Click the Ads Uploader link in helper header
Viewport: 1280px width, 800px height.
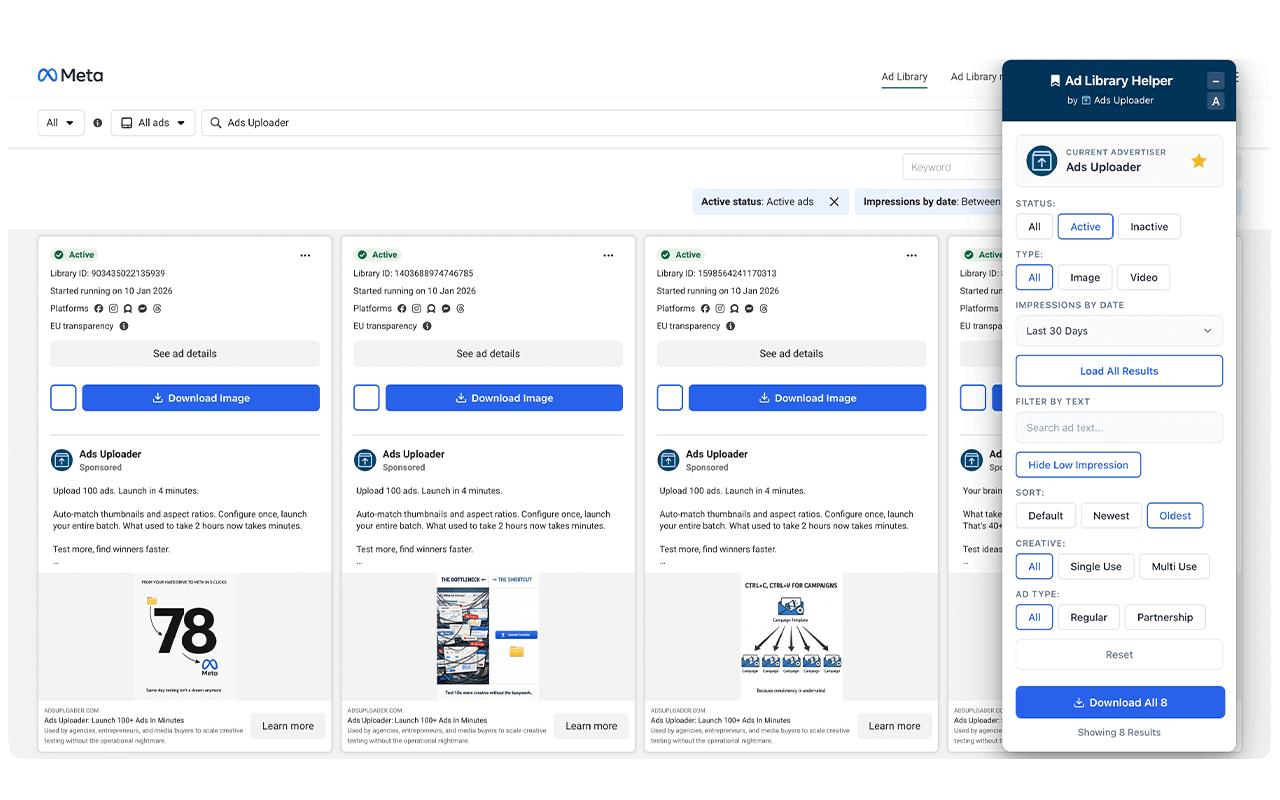[1117, 101]
